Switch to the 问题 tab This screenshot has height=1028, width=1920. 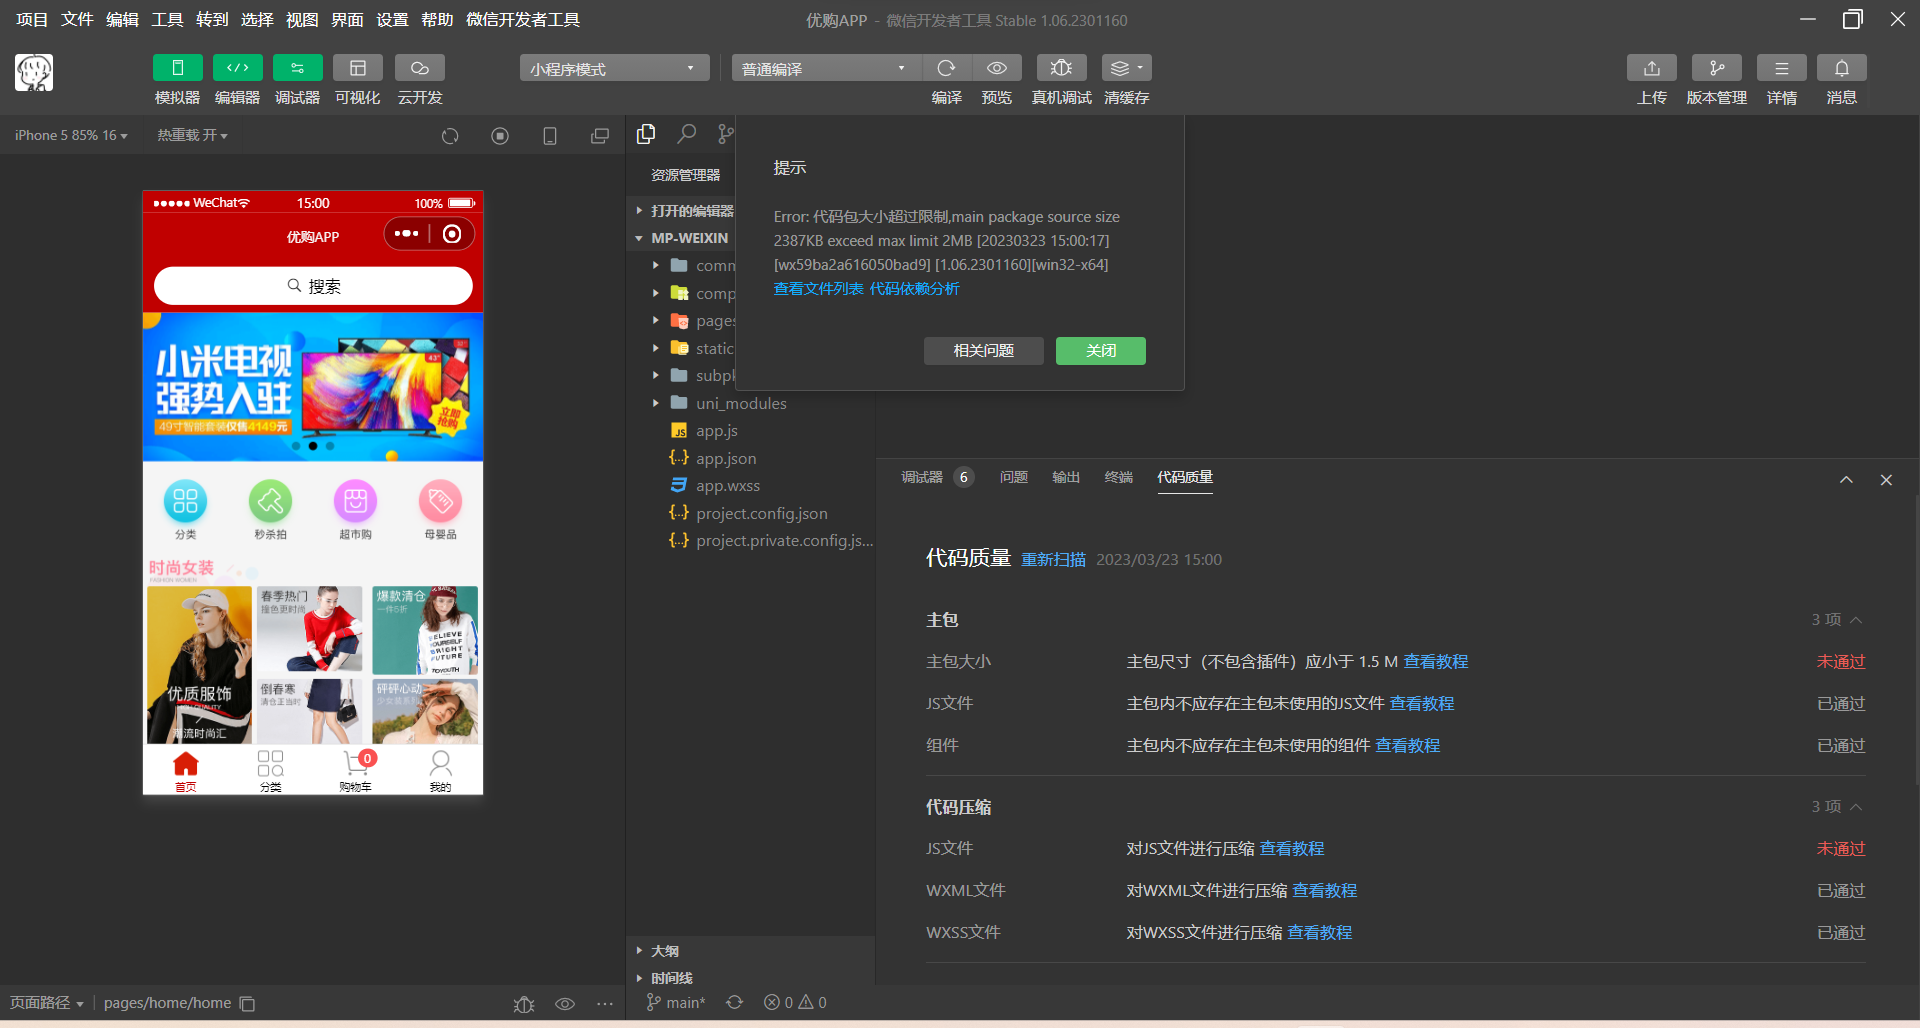[x=1014, y=477]
